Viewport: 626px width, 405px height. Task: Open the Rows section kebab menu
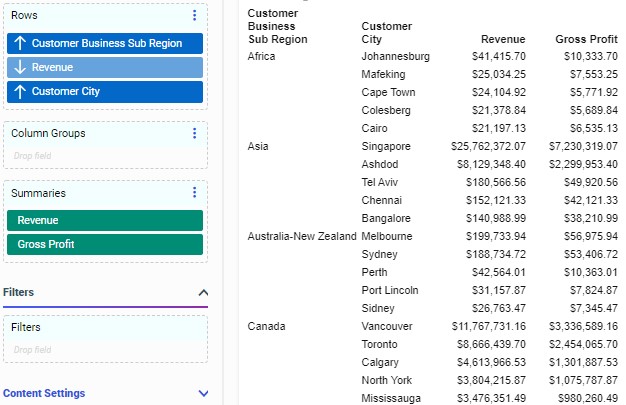(194, 15)
